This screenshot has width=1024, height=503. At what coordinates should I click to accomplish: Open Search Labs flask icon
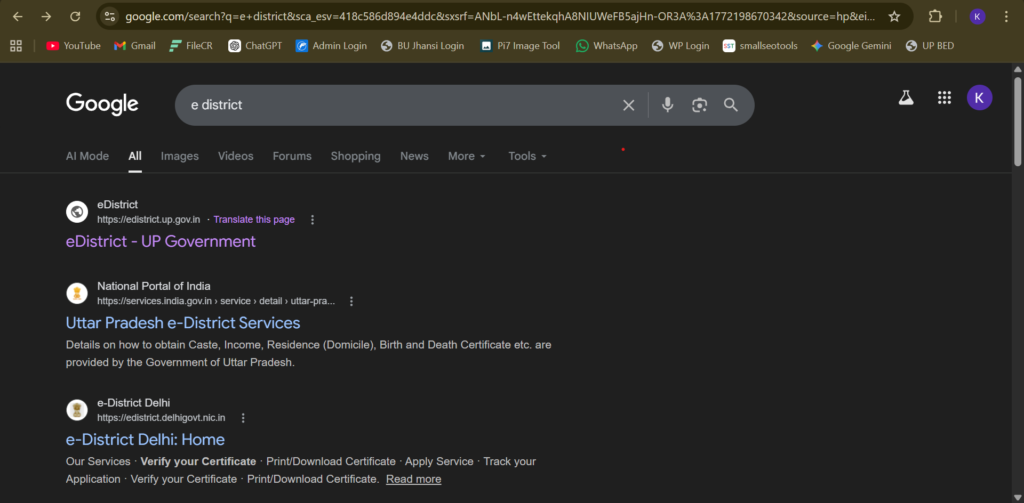tap(906, 98)
